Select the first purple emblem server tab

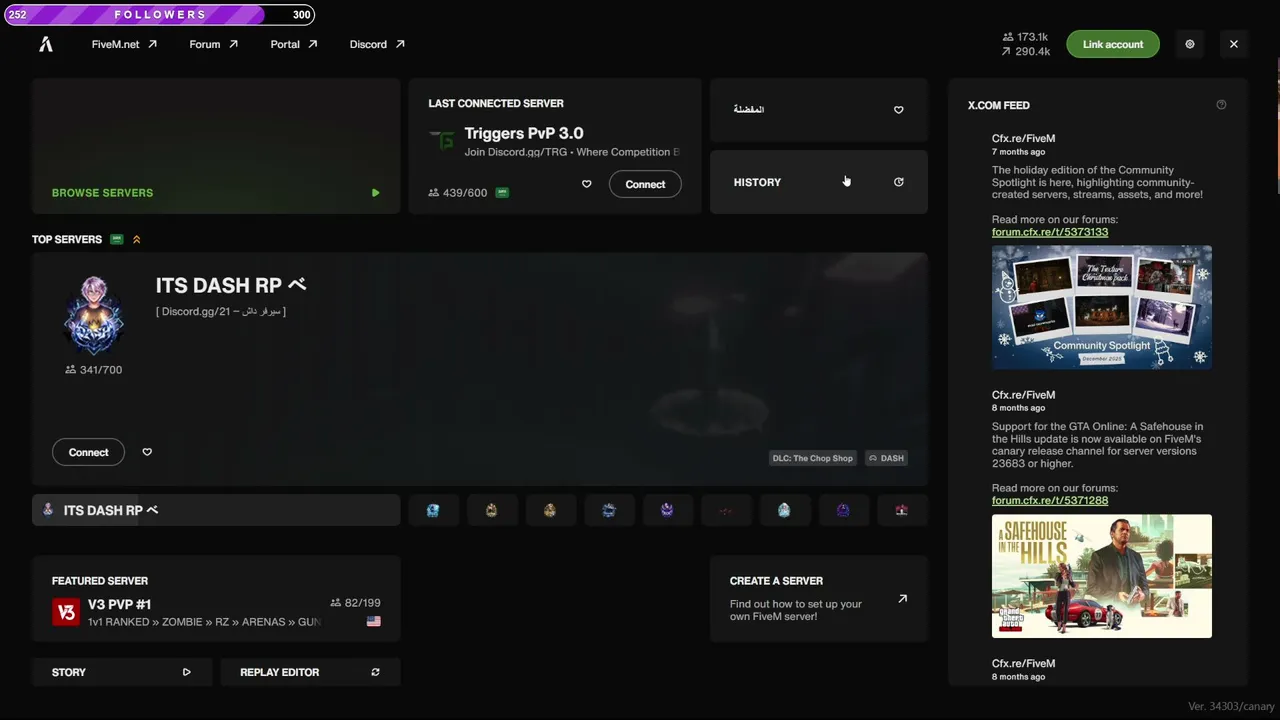tap(667, 510)
